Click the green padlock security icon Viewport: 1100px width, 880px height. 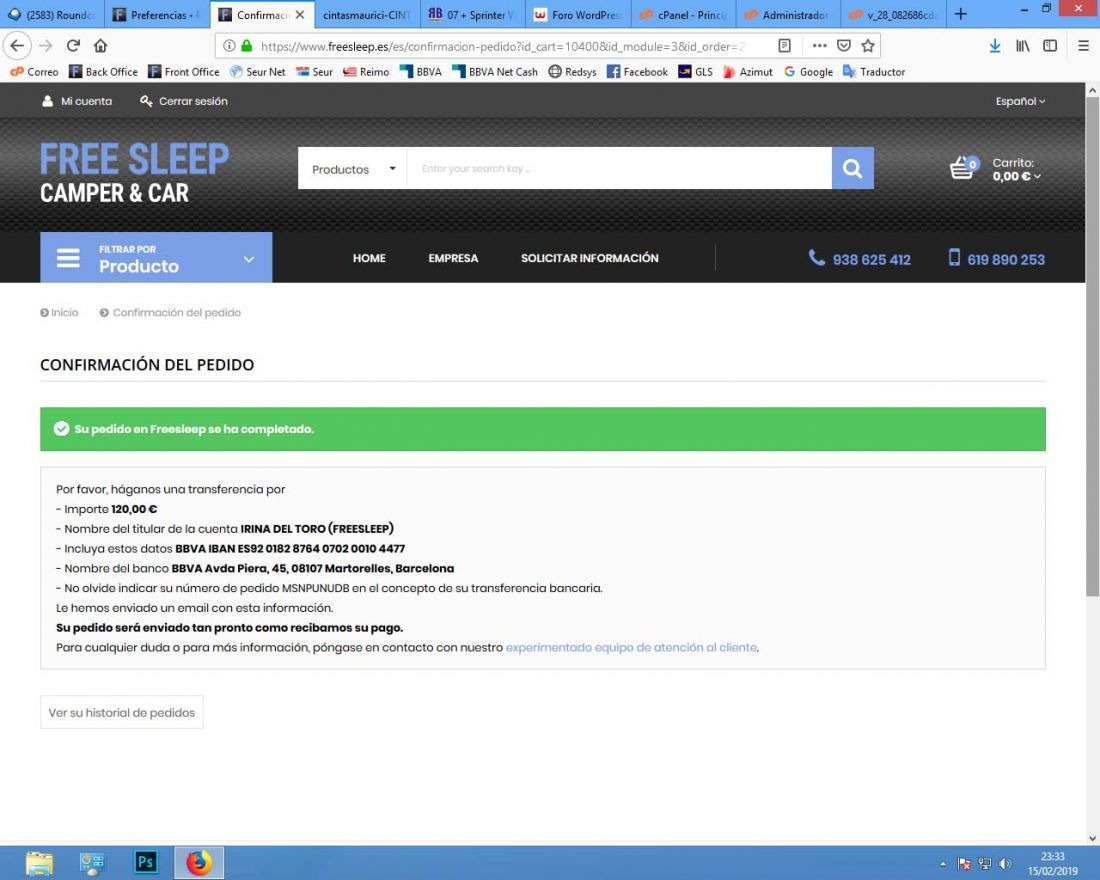click(246, 46)
